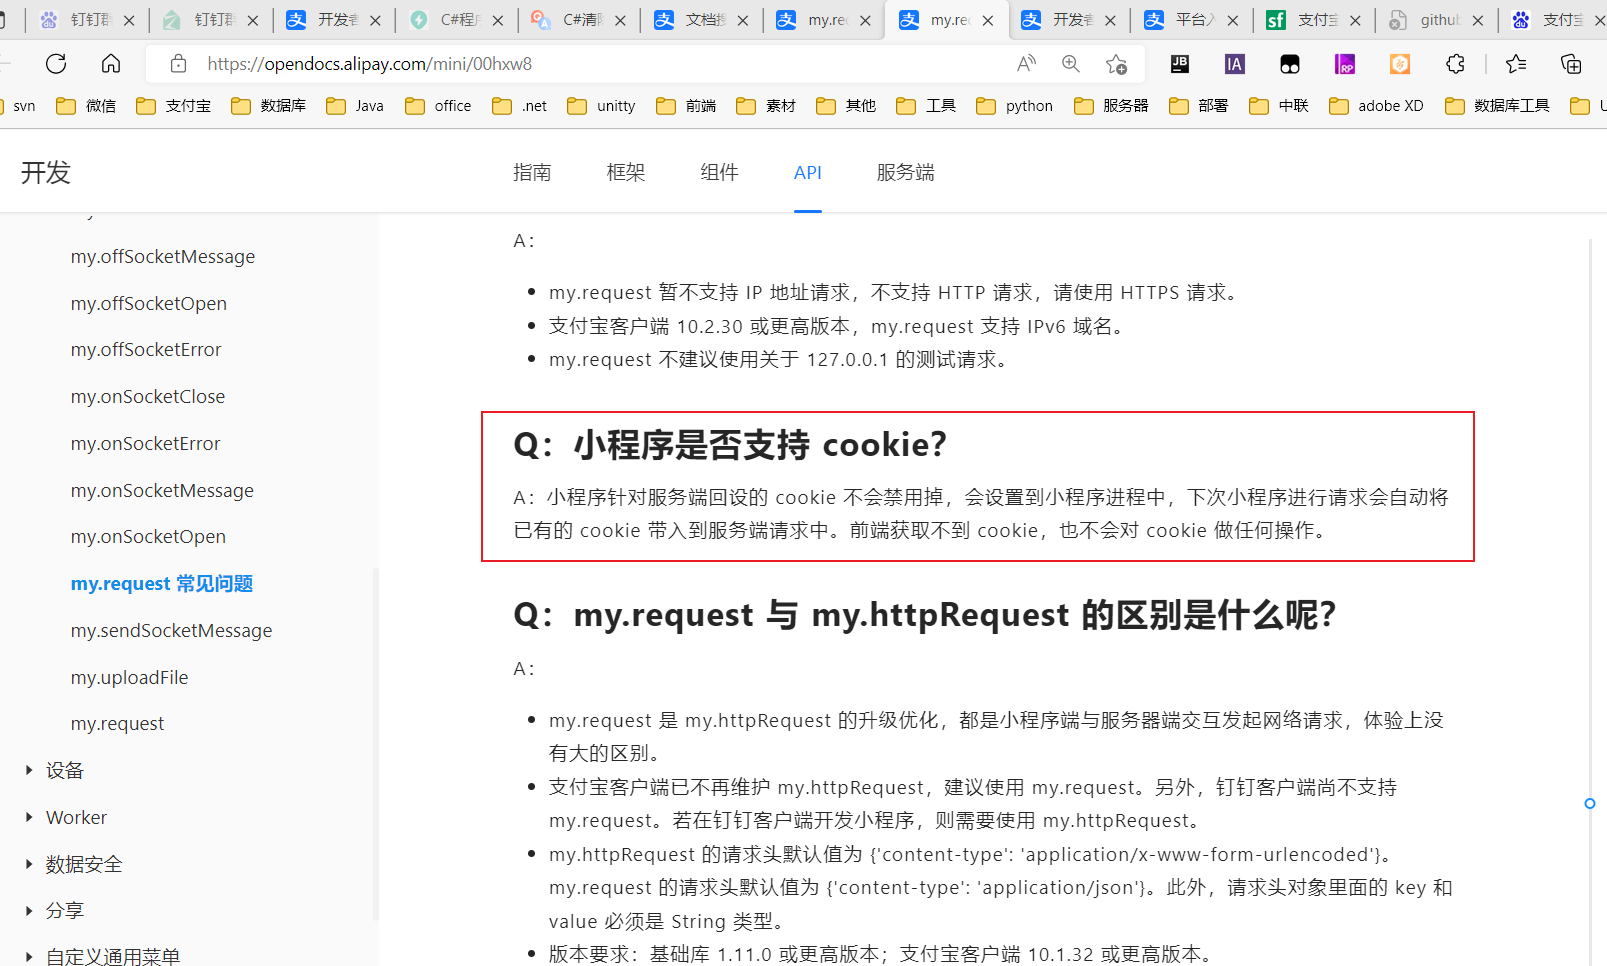Open the 服务器 bookmarks folder
This screenshot has height=966, width=1607.
[x=1111, y=106]
